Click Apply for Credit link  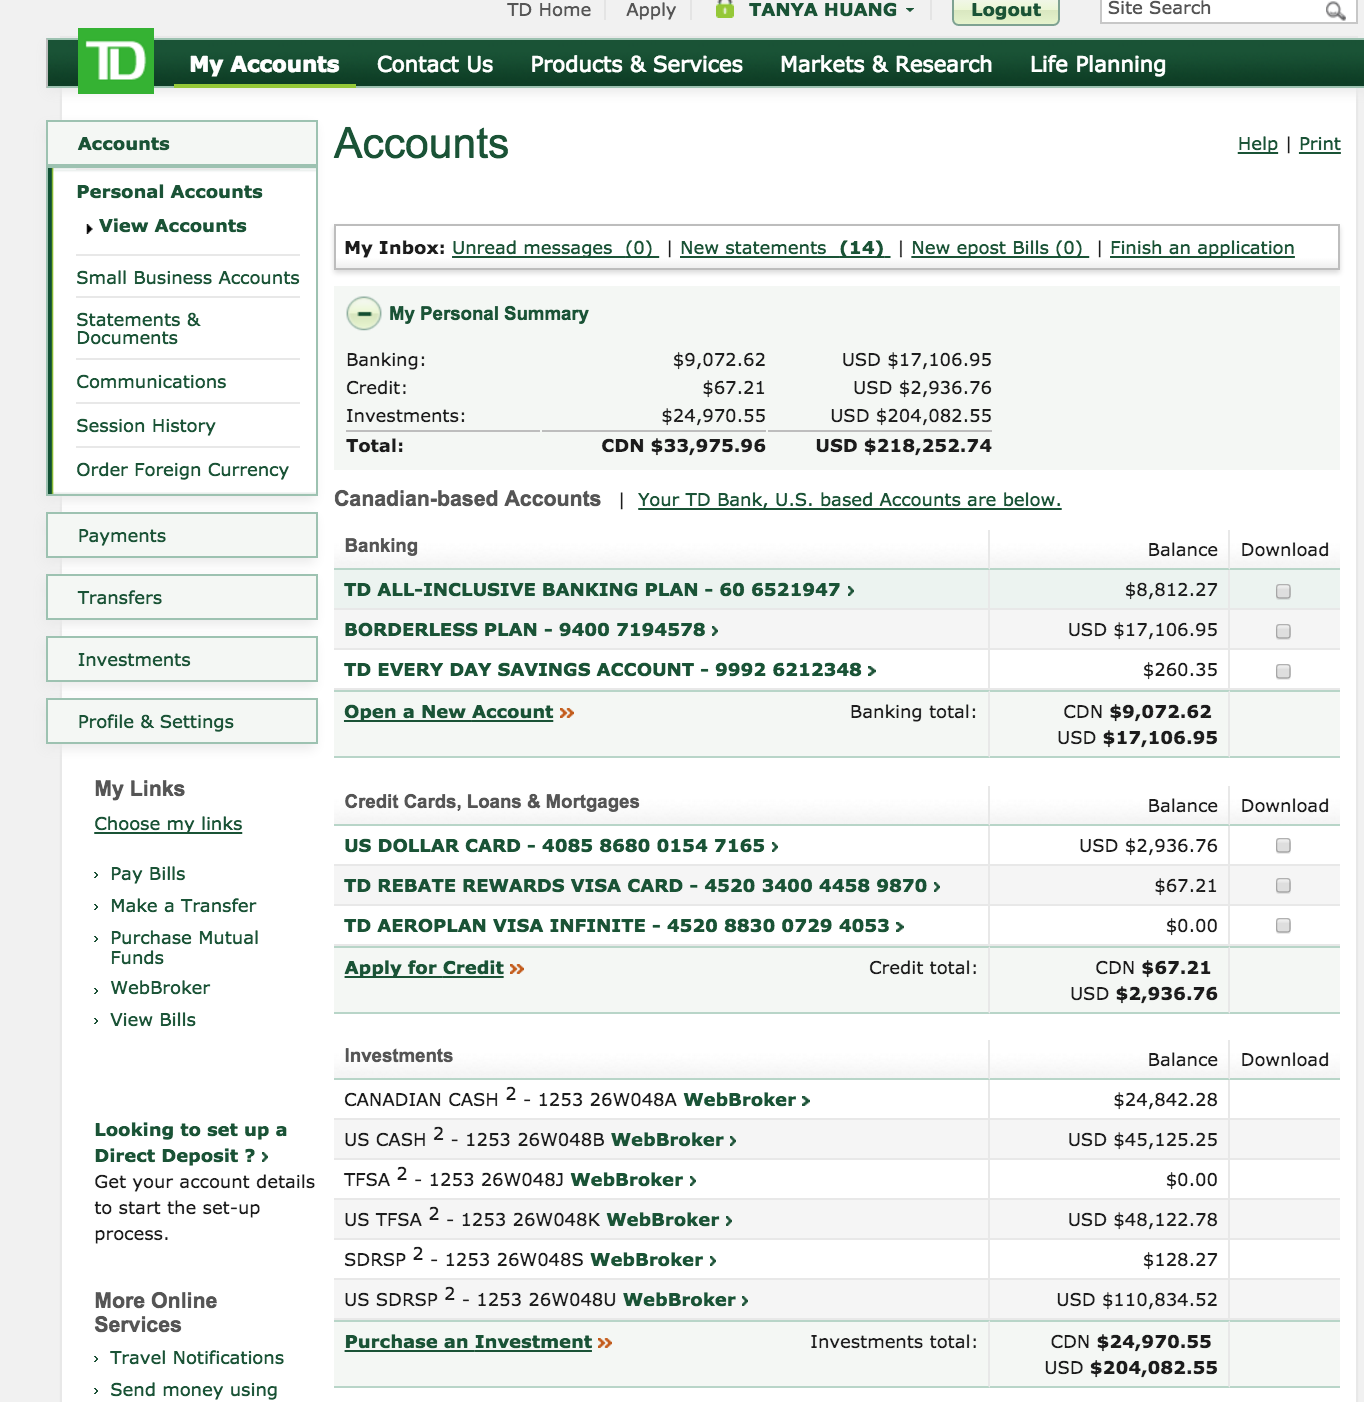pos(424,968)
